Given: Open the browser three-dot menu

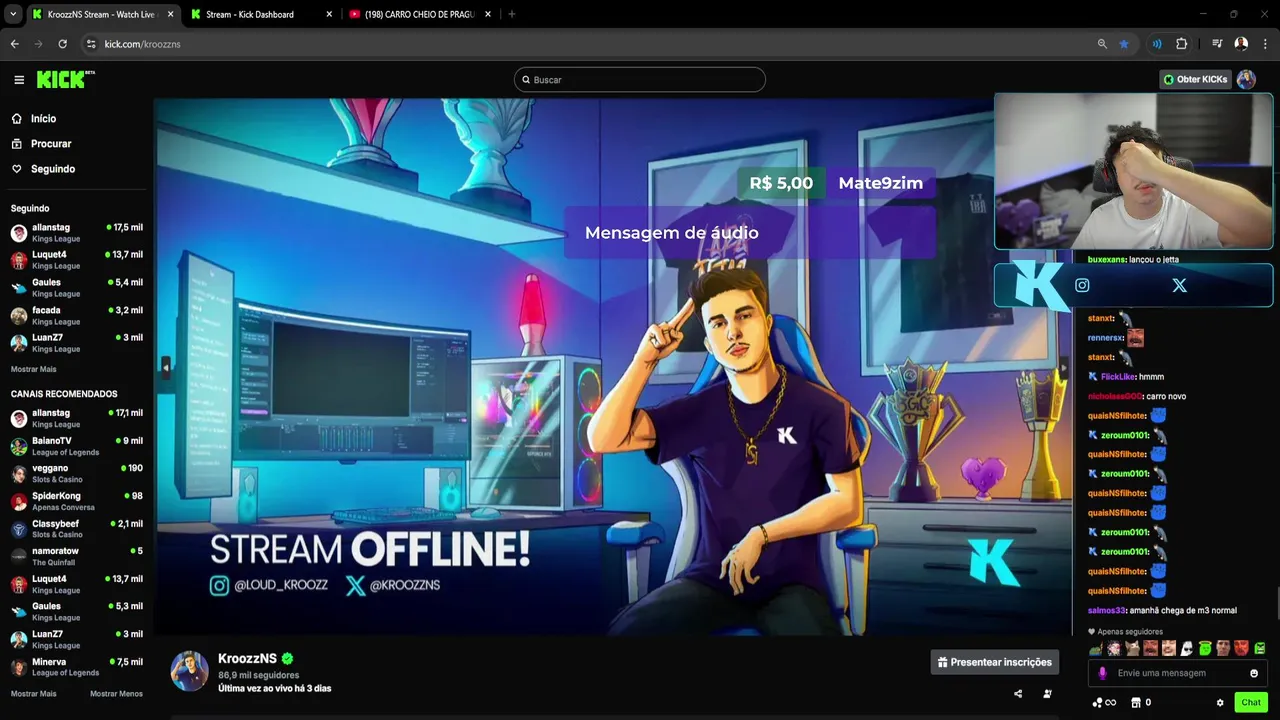Looking at the screenshot, I should coord(1266,44).
